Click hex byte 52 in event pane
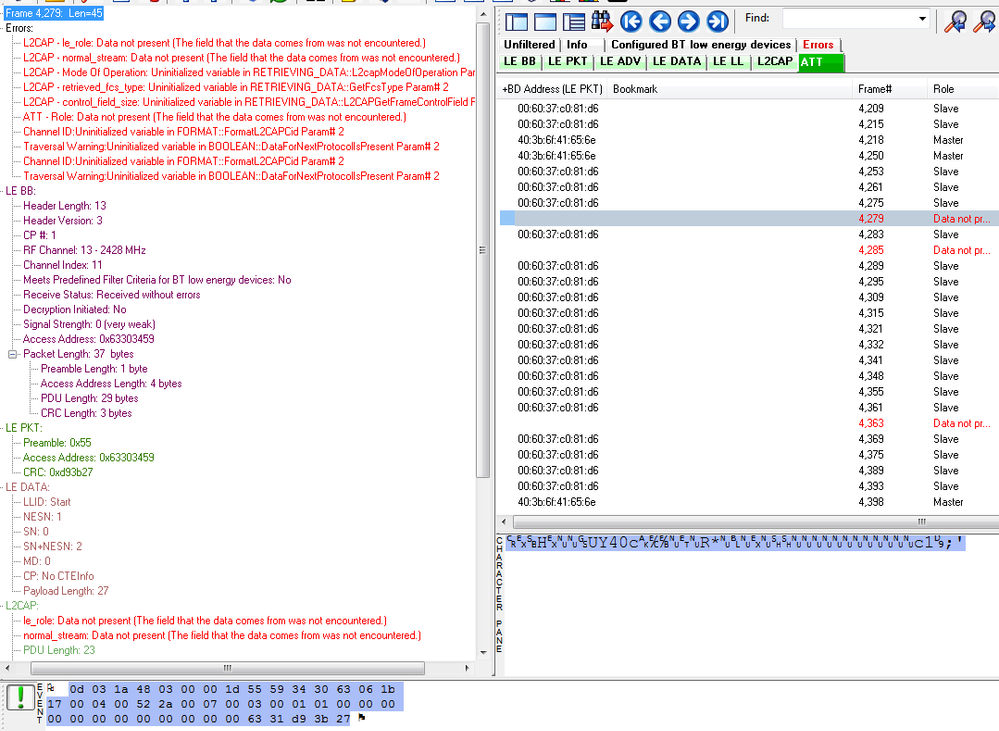Viewport: 999px width, 731px height. click(143, 704)
